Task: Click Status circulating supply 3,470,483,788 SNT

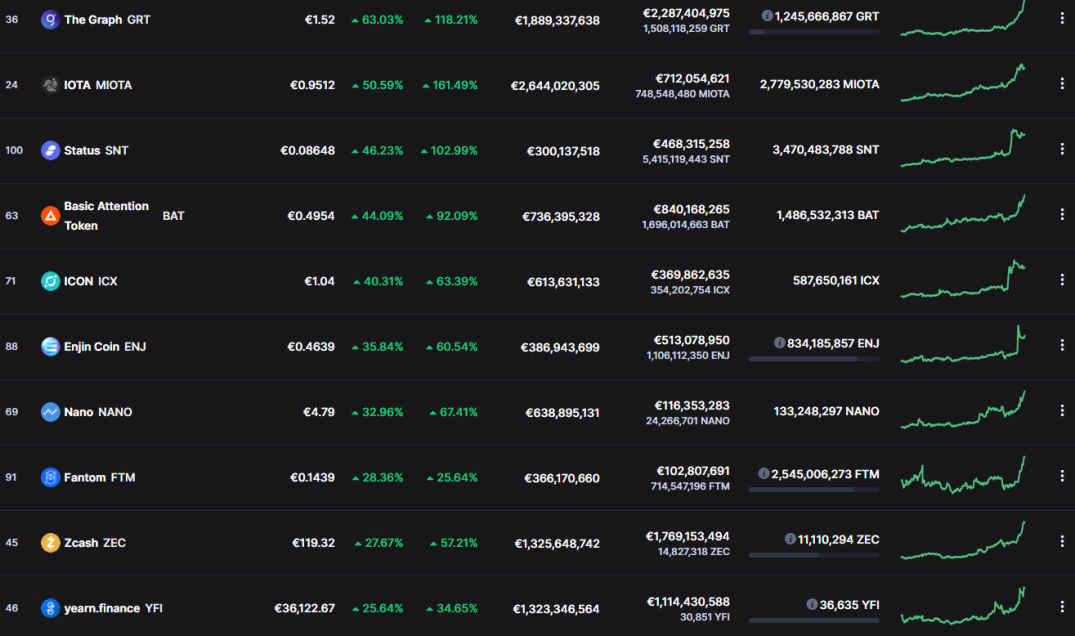Action: (x=825, y=149)
